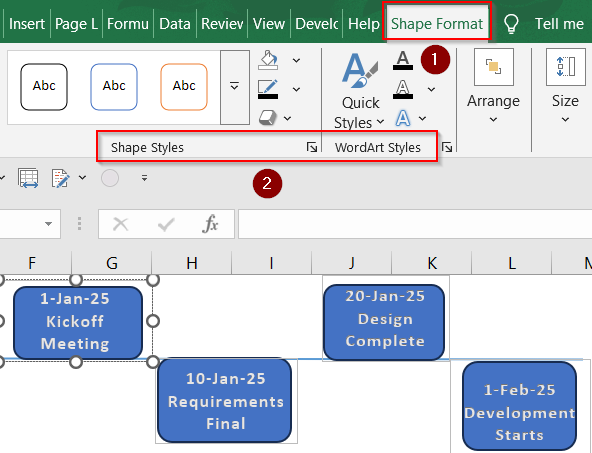Select column K header
Viewport: 592px width, 453px height.
coord(432,263)
